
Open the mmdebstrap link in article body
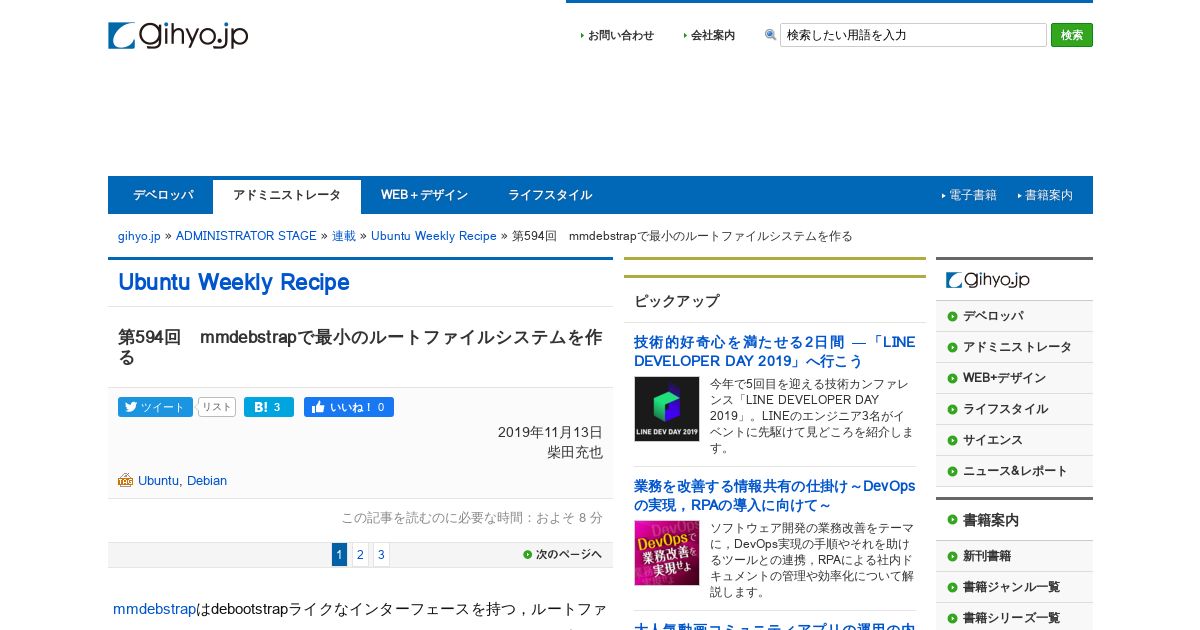[154, 609]
